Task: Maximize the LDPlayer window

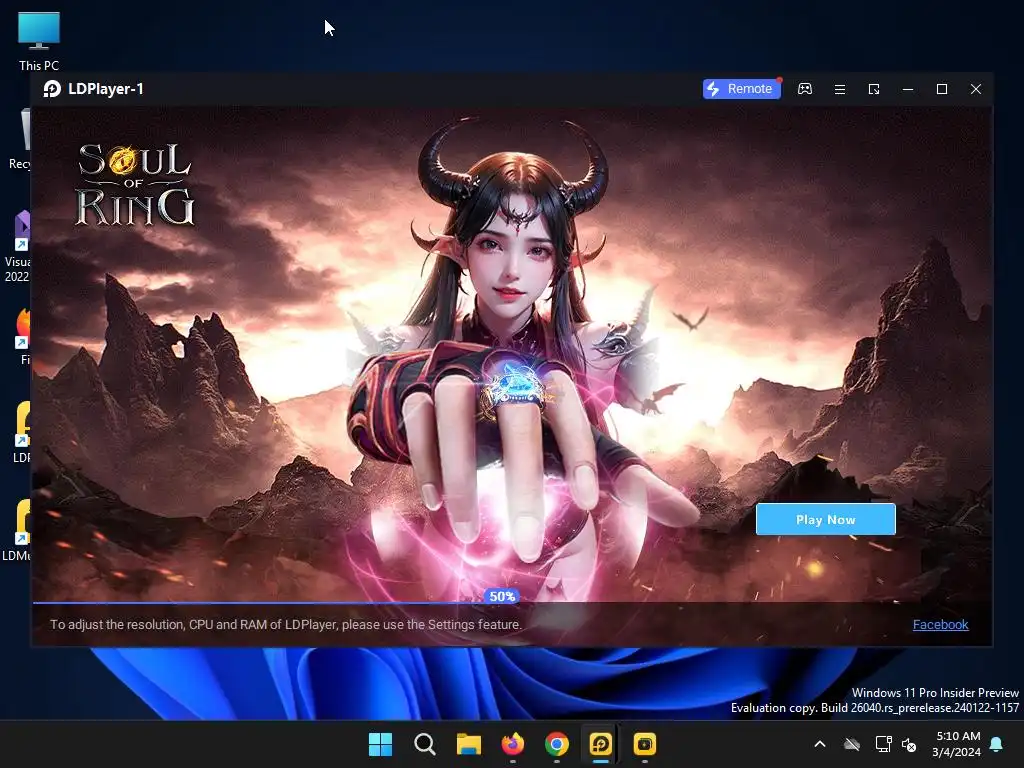Action: [x=942, y=89]
